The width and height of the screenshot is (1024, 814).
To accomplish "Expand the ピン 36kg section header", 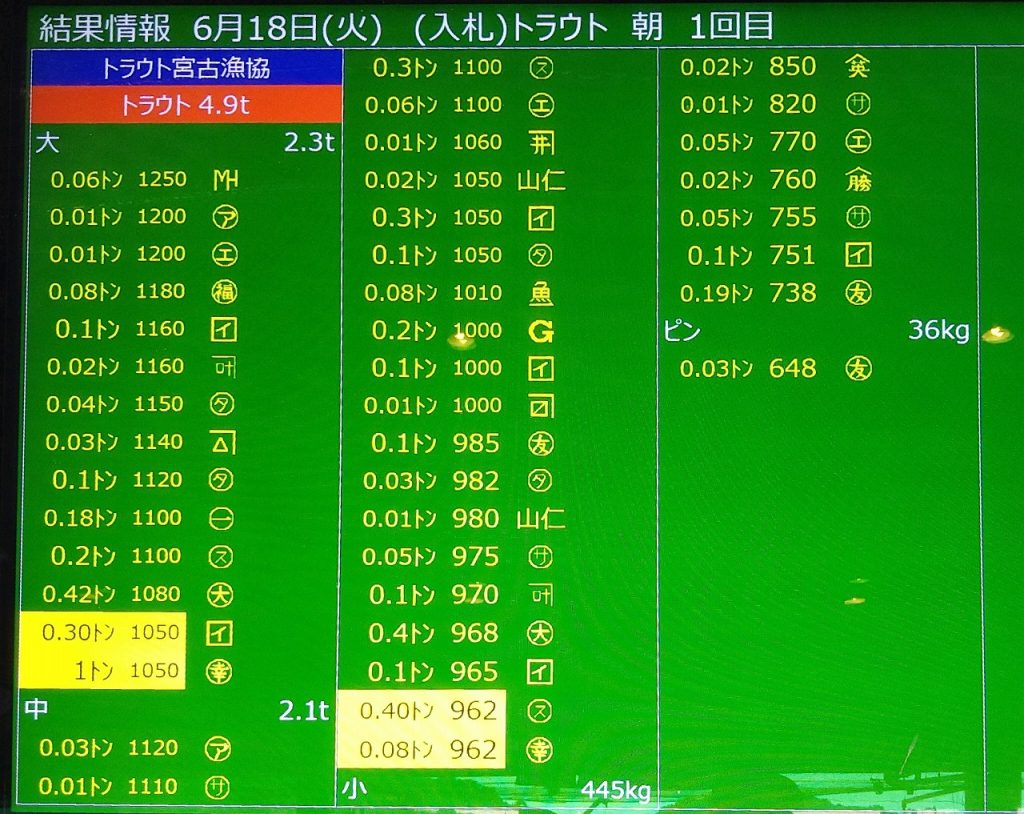I will click(815, 331).
